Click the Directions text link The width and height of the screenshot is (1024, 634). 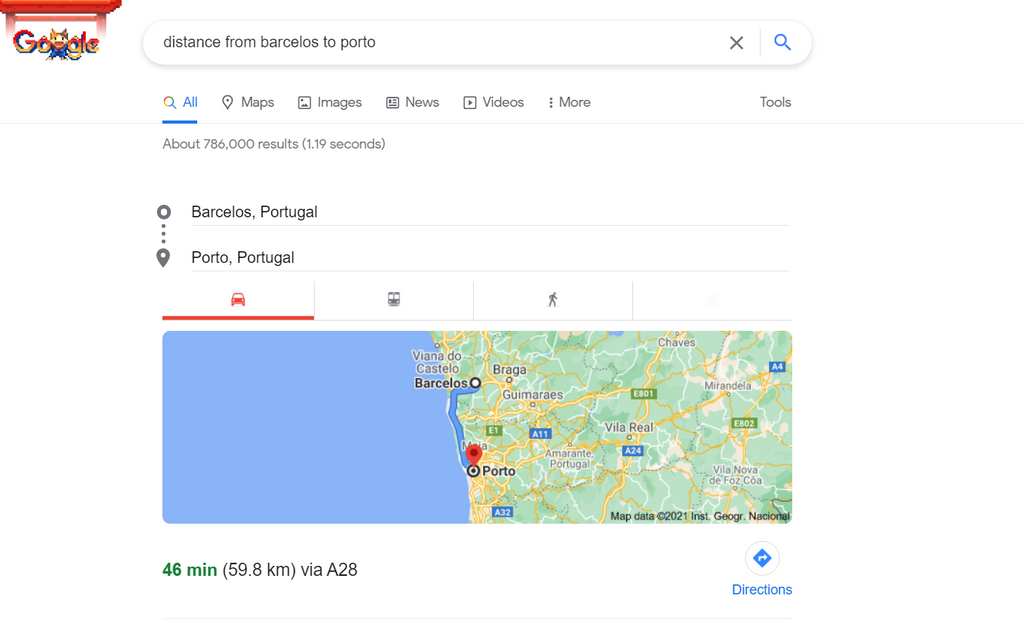point(762,590)
